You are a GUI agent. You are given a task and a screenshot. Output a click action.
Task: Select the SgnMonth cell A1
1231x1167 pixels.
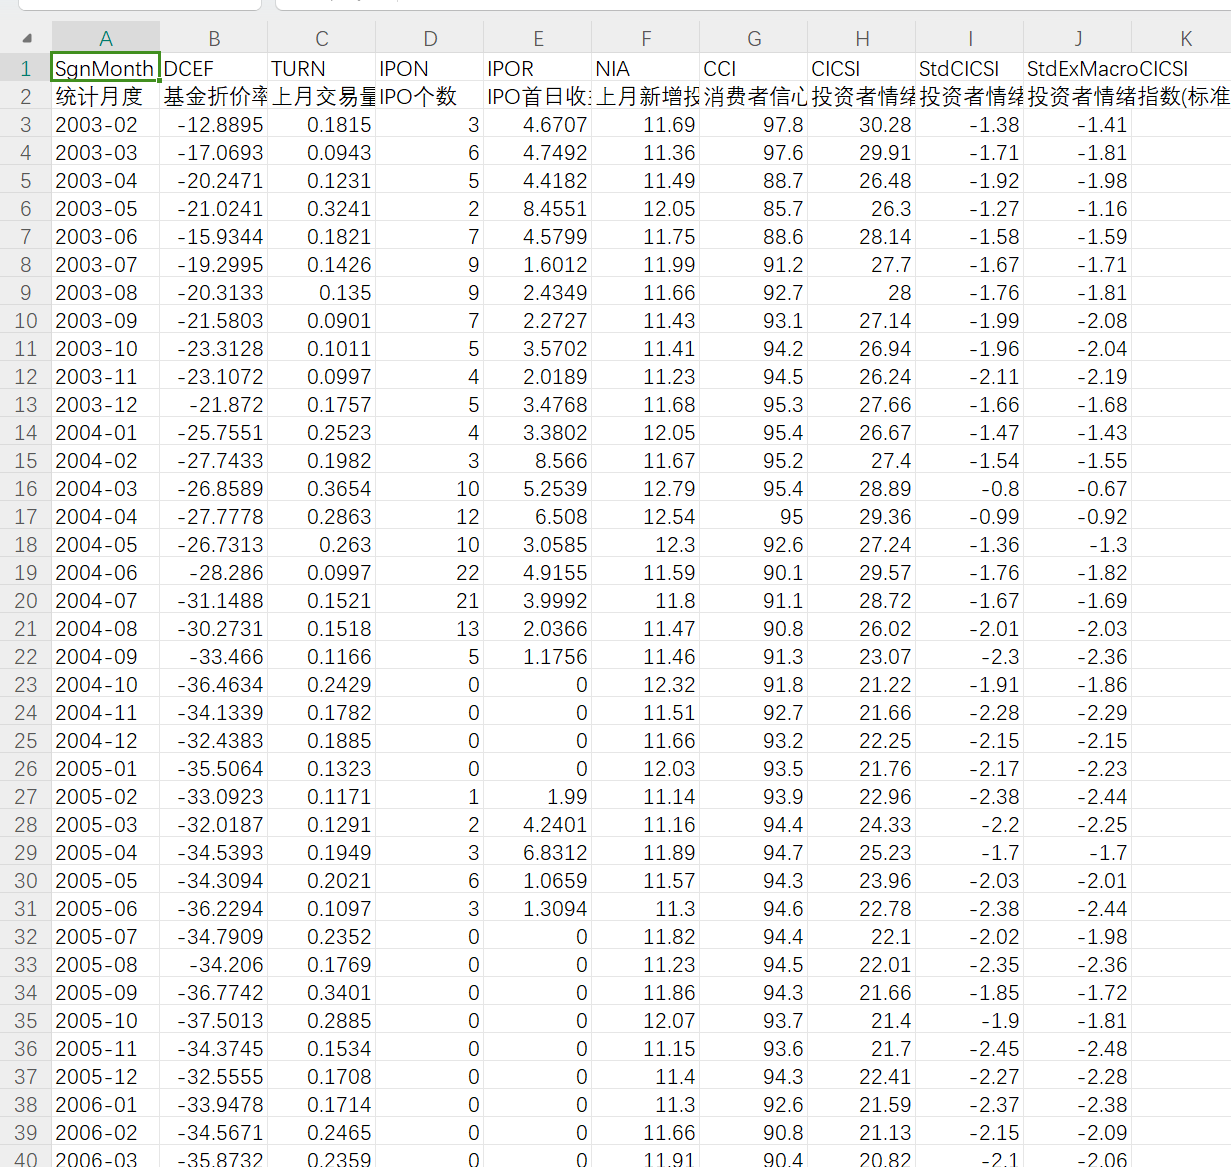105,68
